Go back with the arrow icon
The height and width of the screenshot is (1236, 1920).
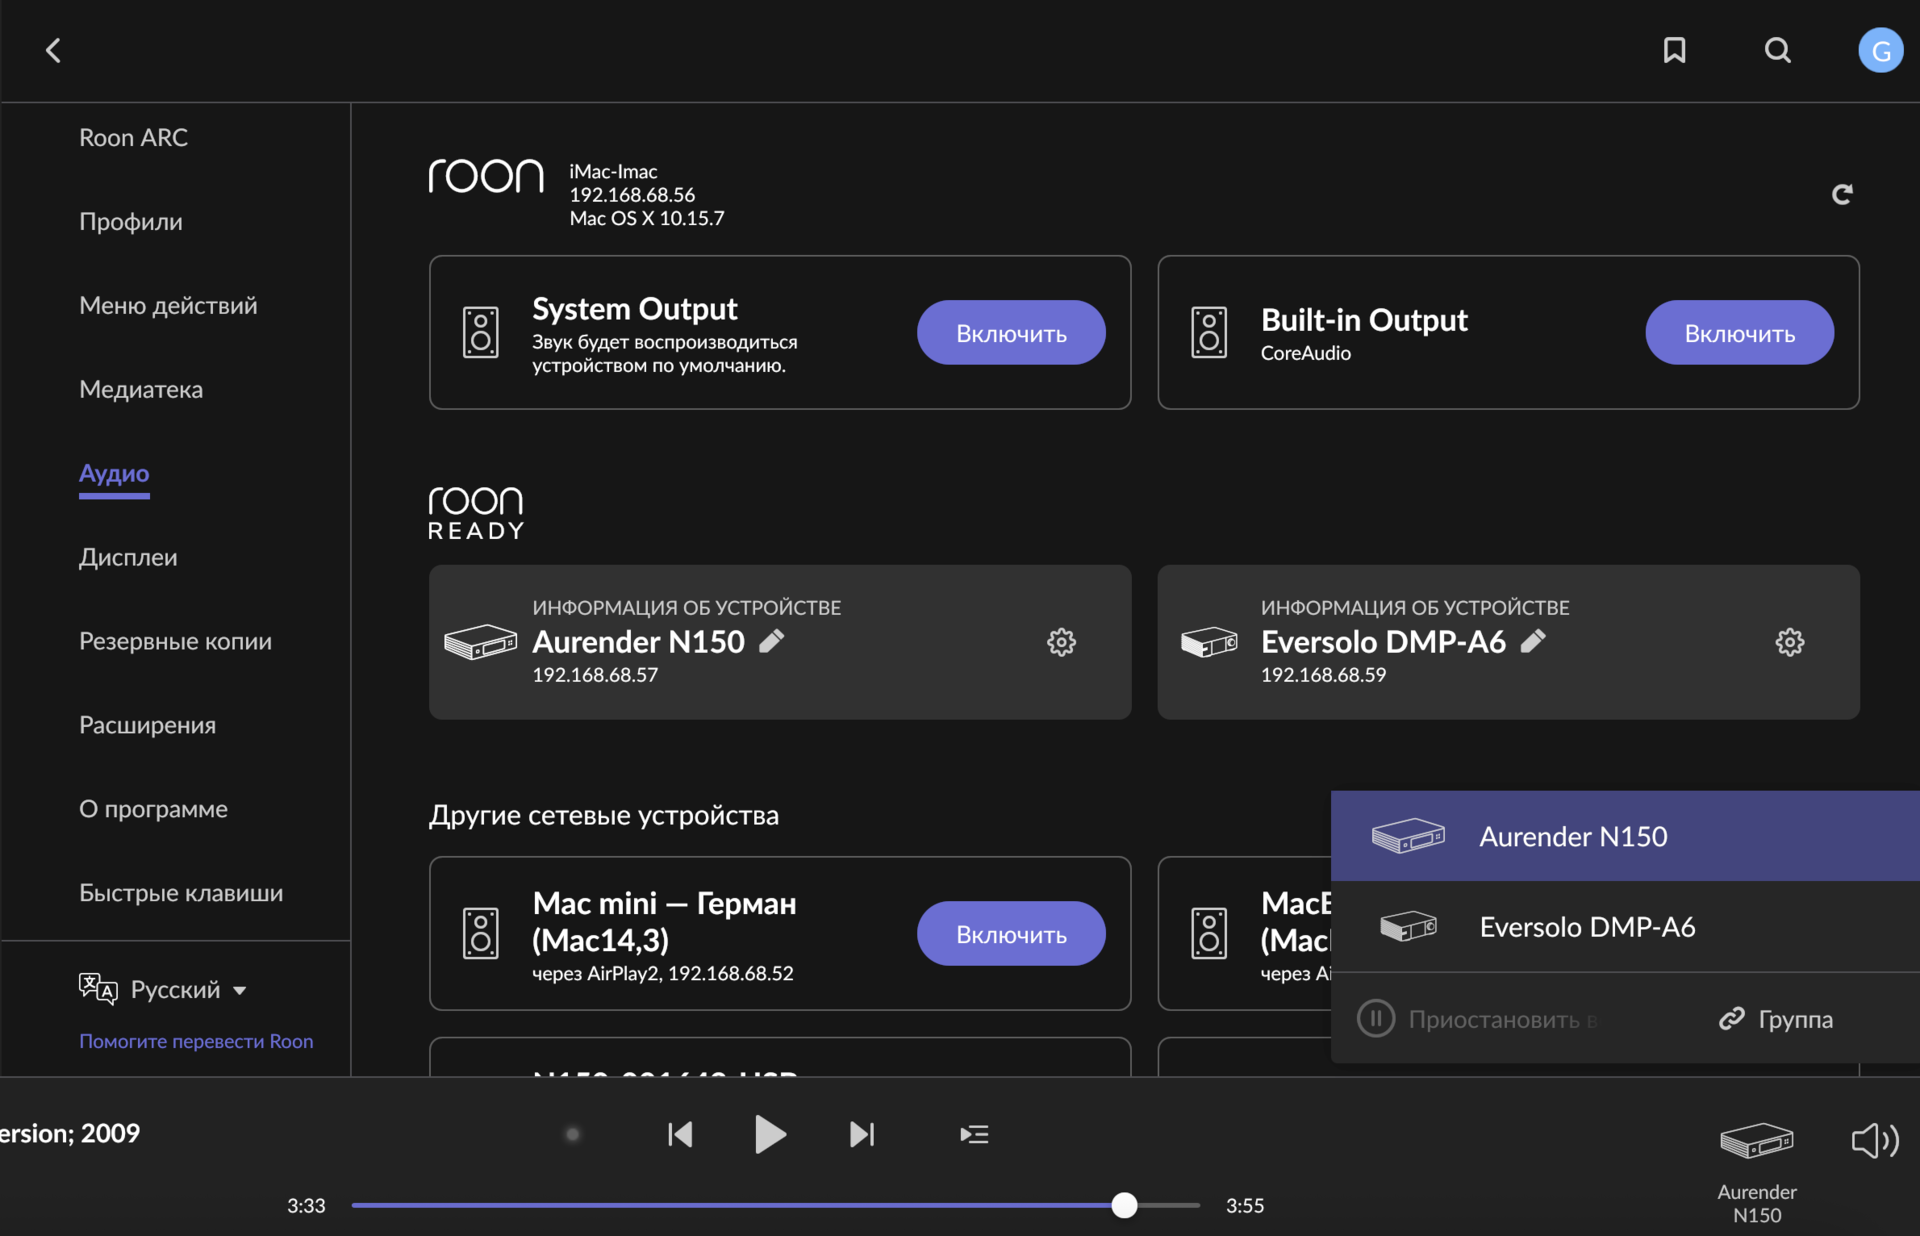53,50
